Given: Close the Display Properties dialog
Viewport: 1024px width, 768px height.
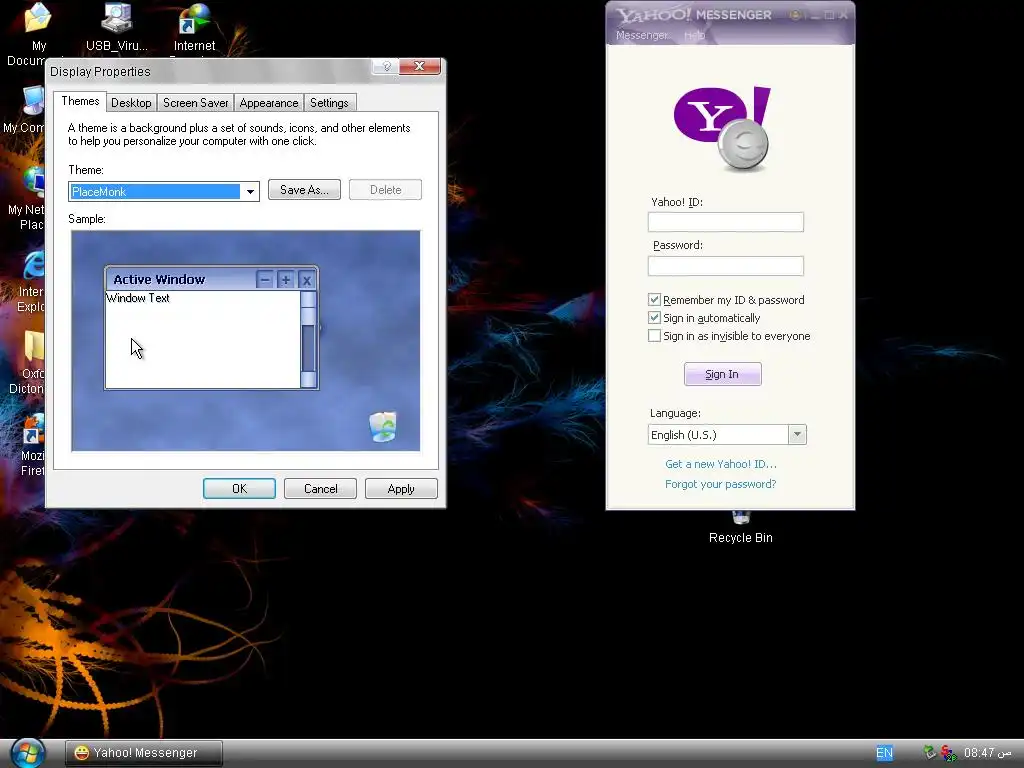Looking at the screenshot, I should (x=420, y=66).
